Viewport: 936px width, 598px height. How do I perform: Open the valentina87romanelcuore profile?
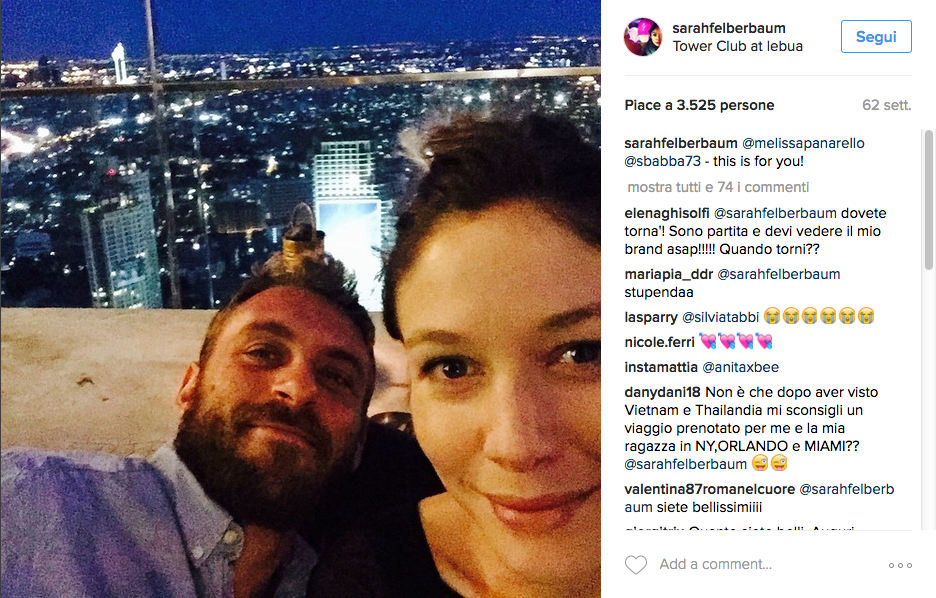click(x=709, y=489)
